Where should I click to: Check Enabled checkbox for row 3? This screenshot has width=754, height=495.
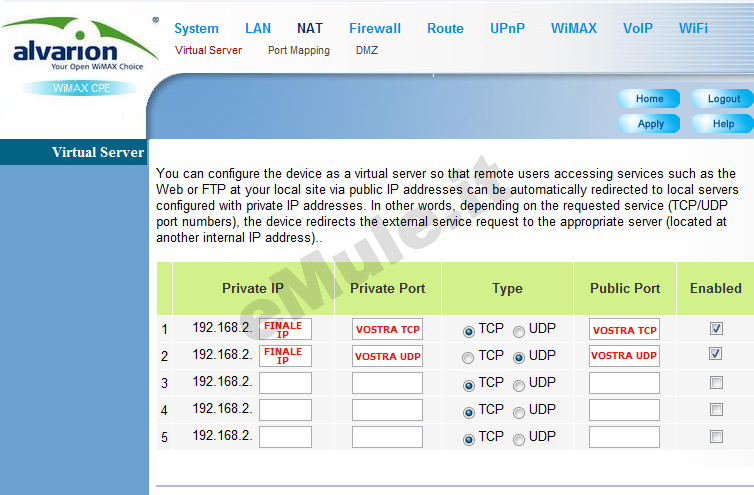(716, 382)
